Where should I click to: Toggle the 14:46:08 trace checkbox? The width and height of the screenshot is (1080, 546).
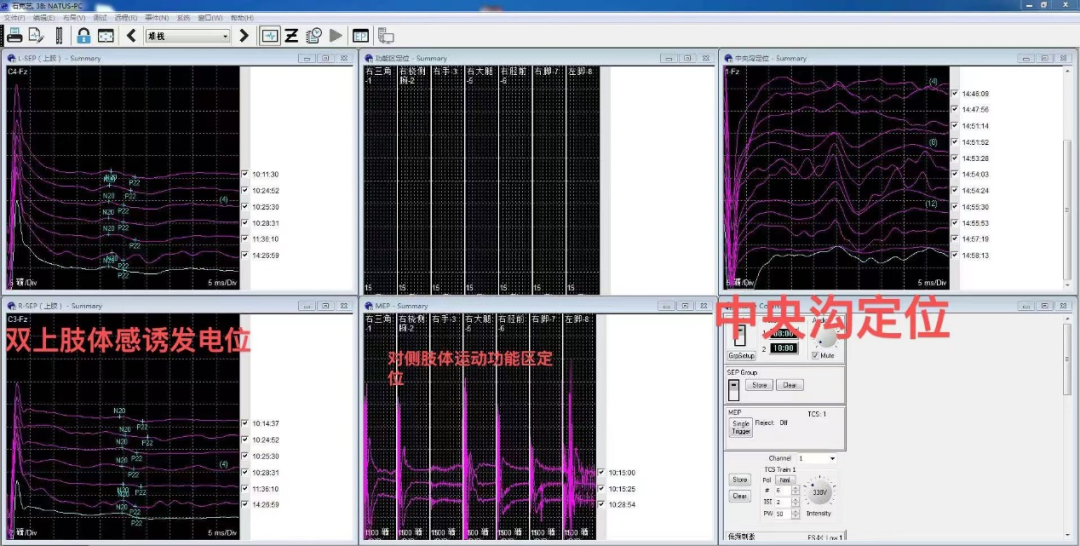point(956,94)
